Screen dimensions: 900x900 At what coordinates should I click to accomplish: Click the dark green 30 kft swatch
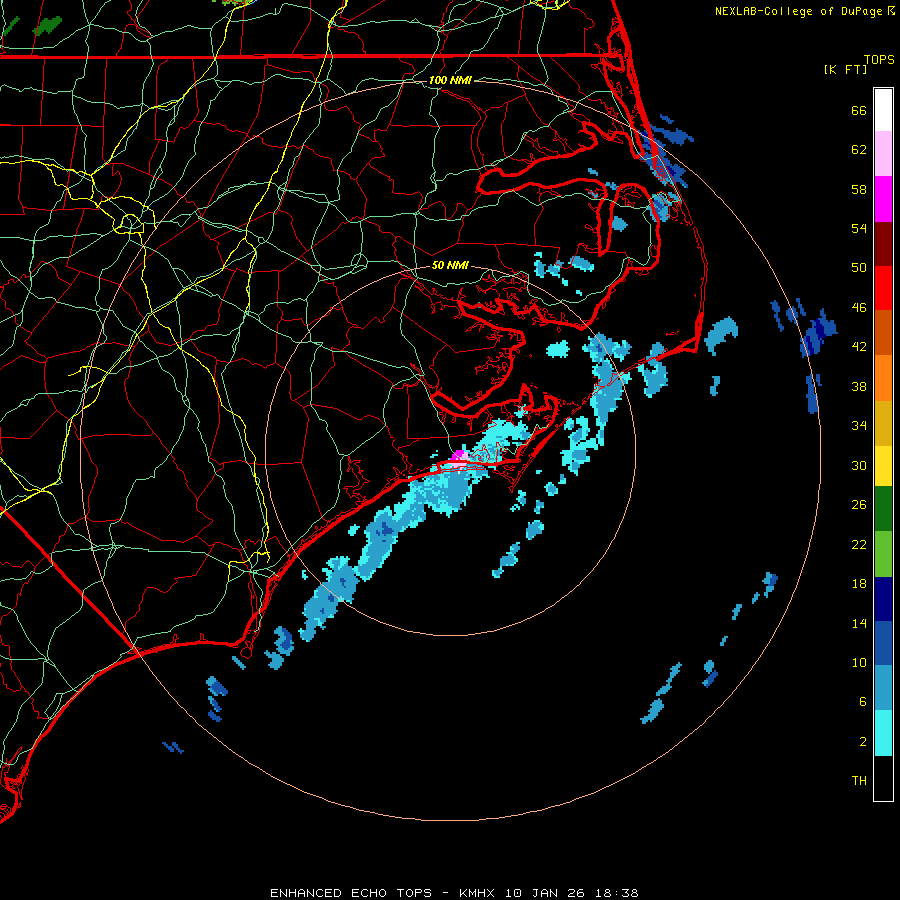tap(883, 509)
